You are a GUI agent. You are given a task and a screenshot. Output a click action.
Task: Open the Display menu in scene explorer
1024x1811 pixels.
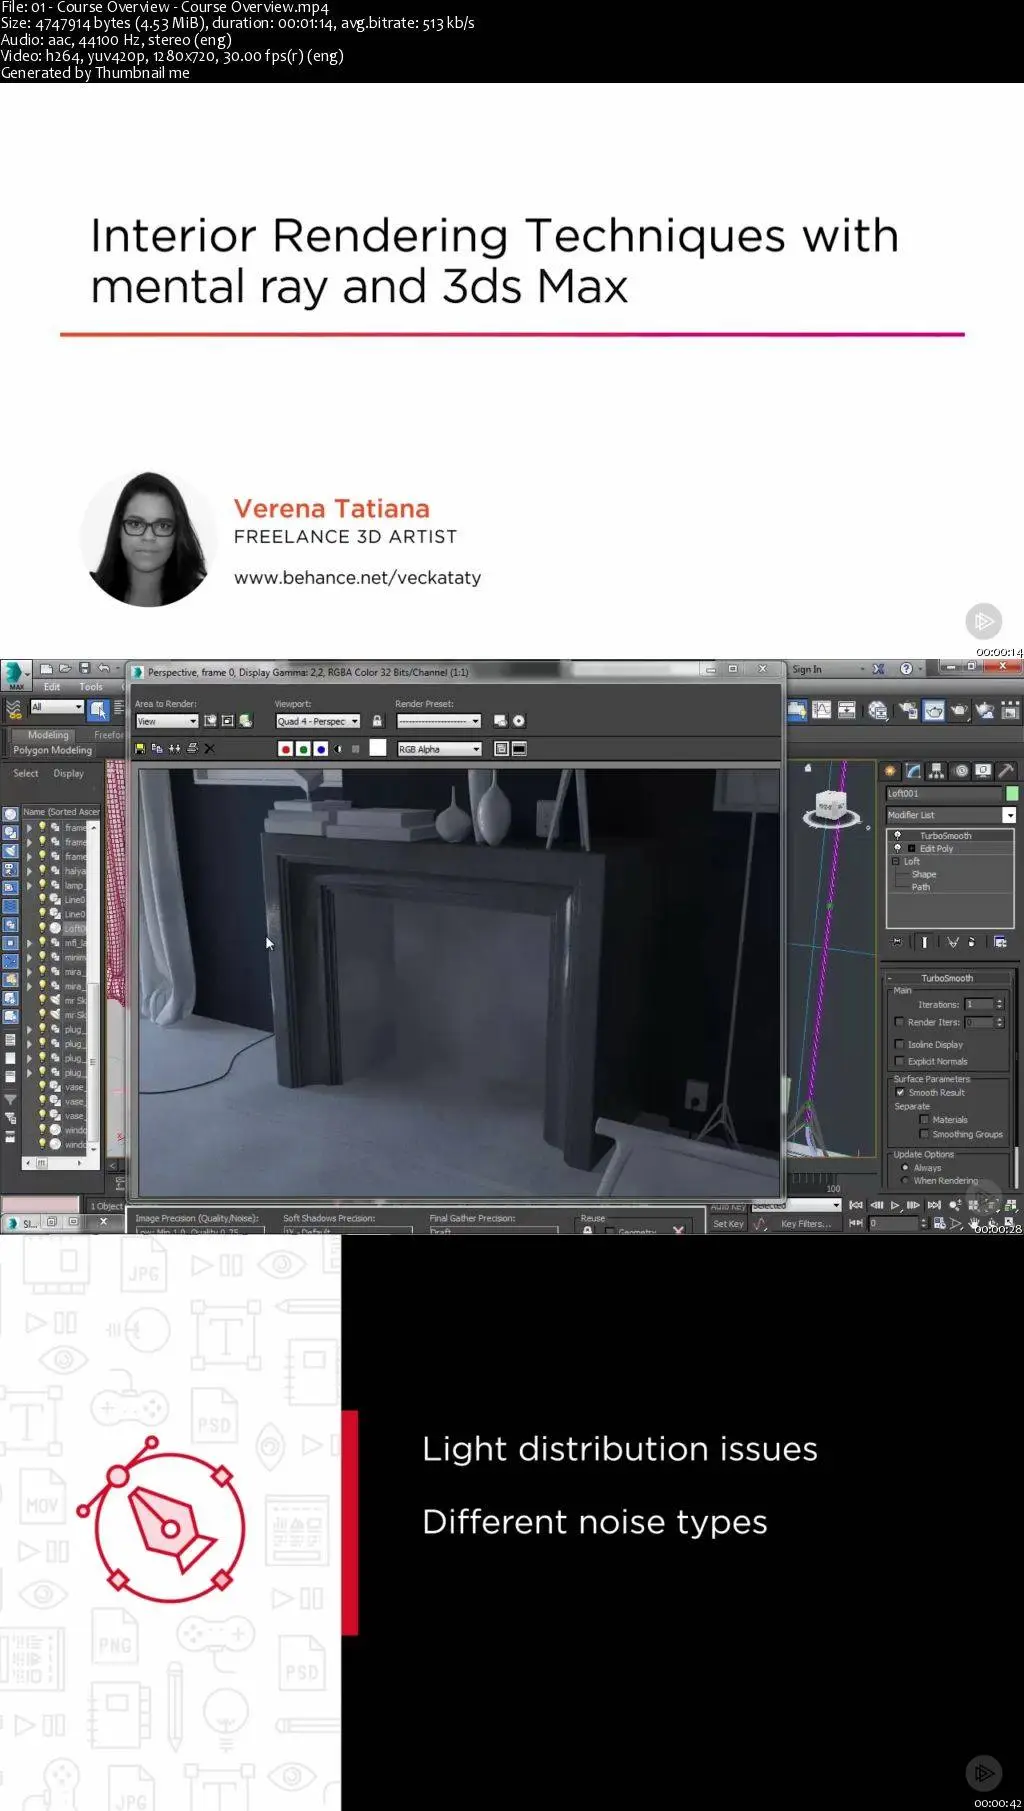[69, 773]
